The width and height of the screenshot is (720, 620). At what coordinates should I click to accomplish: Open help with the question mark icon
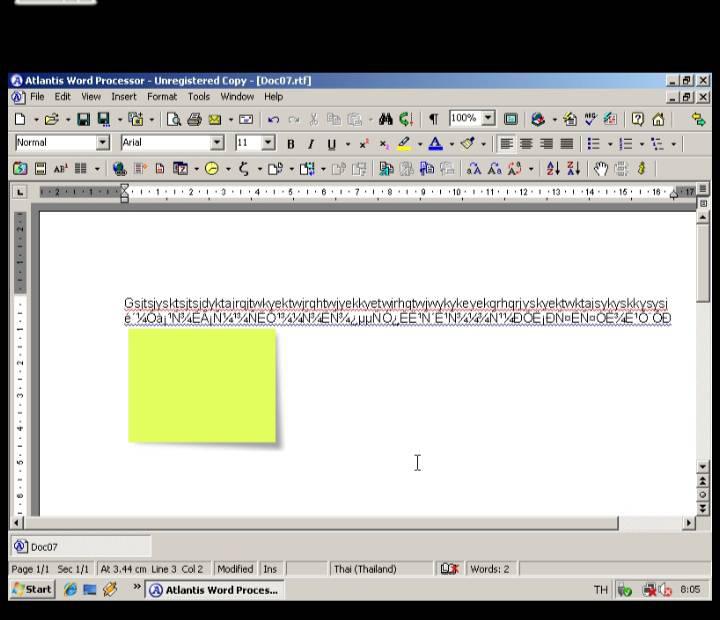pos(638,119)
